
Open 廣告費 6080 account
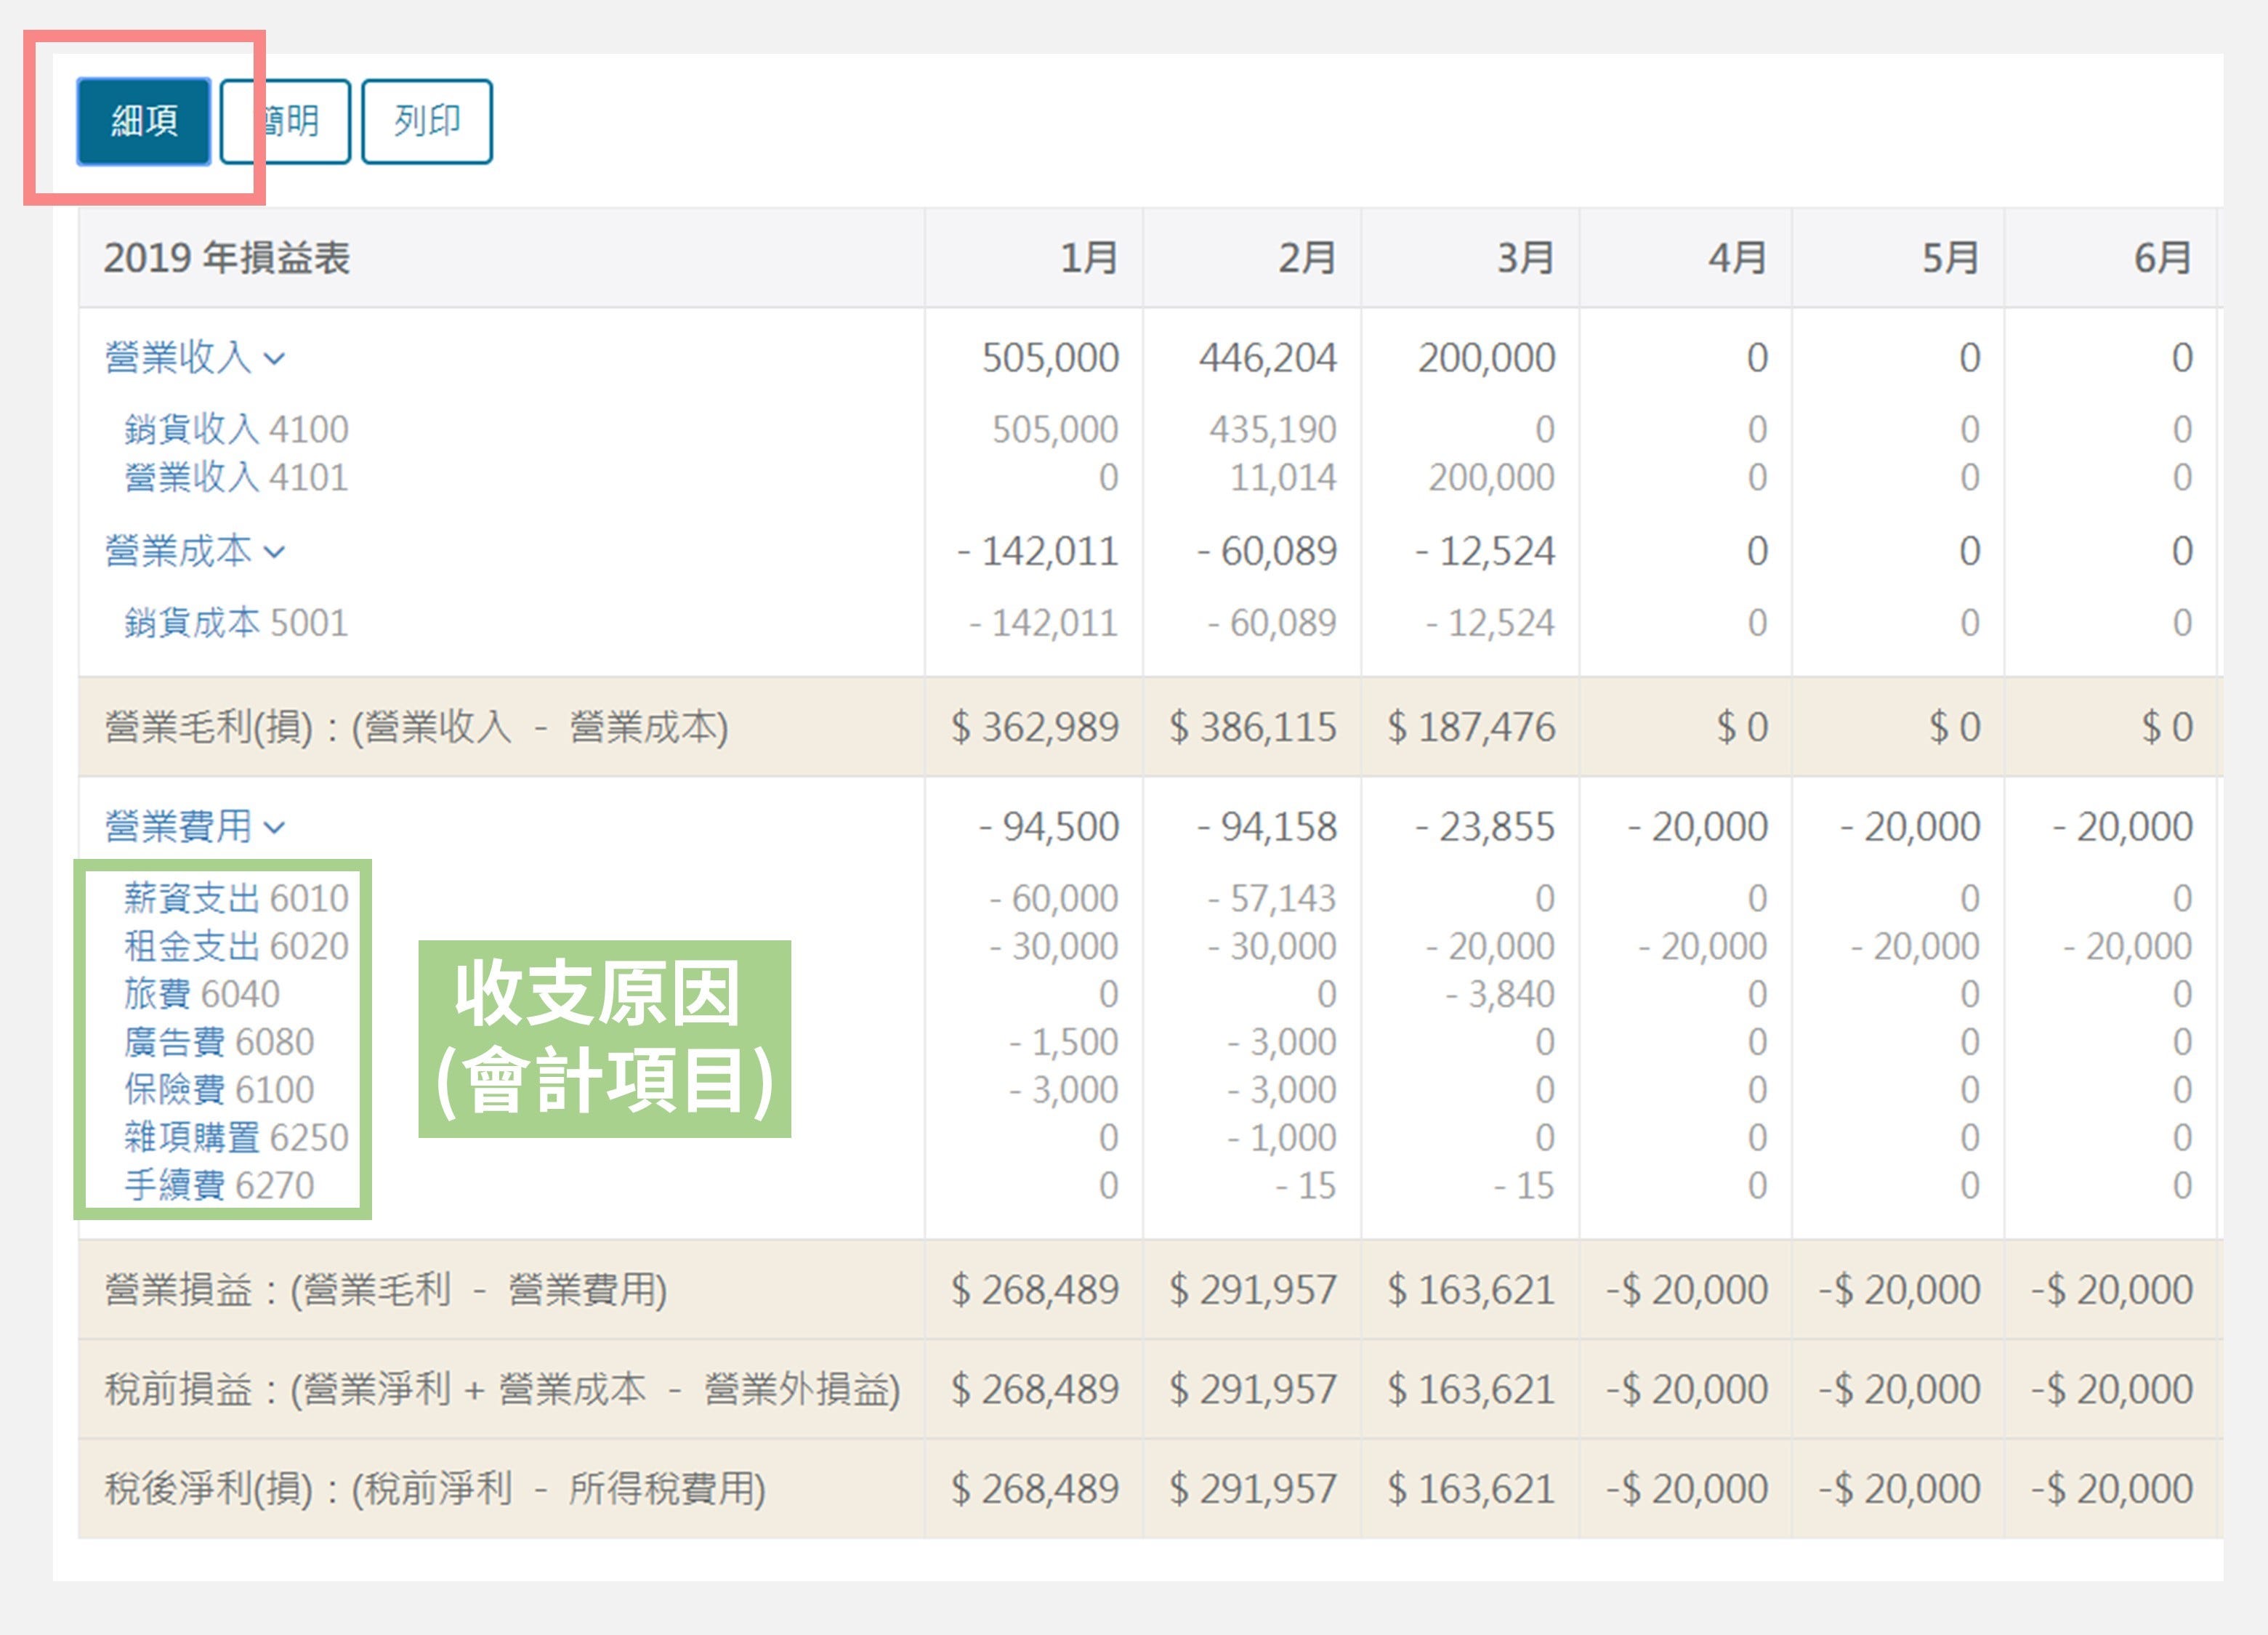pyautogui.click(x=219, y=1042)
